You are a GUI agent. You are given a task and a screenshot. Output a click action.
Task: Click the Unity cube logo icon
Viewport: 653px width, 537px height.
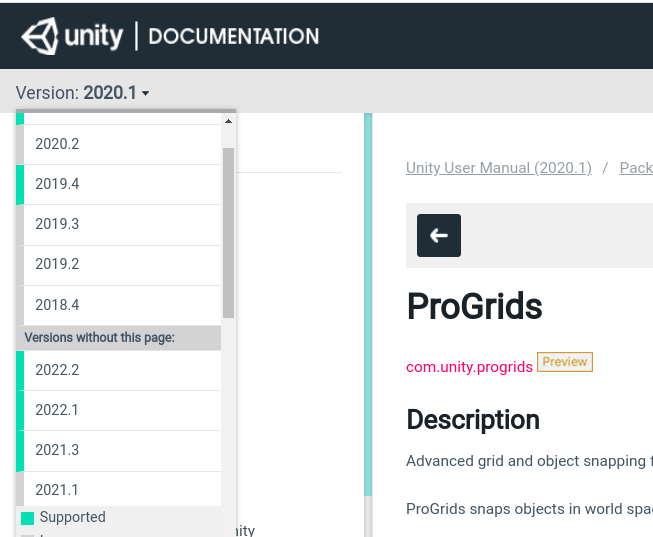(40, 37)
